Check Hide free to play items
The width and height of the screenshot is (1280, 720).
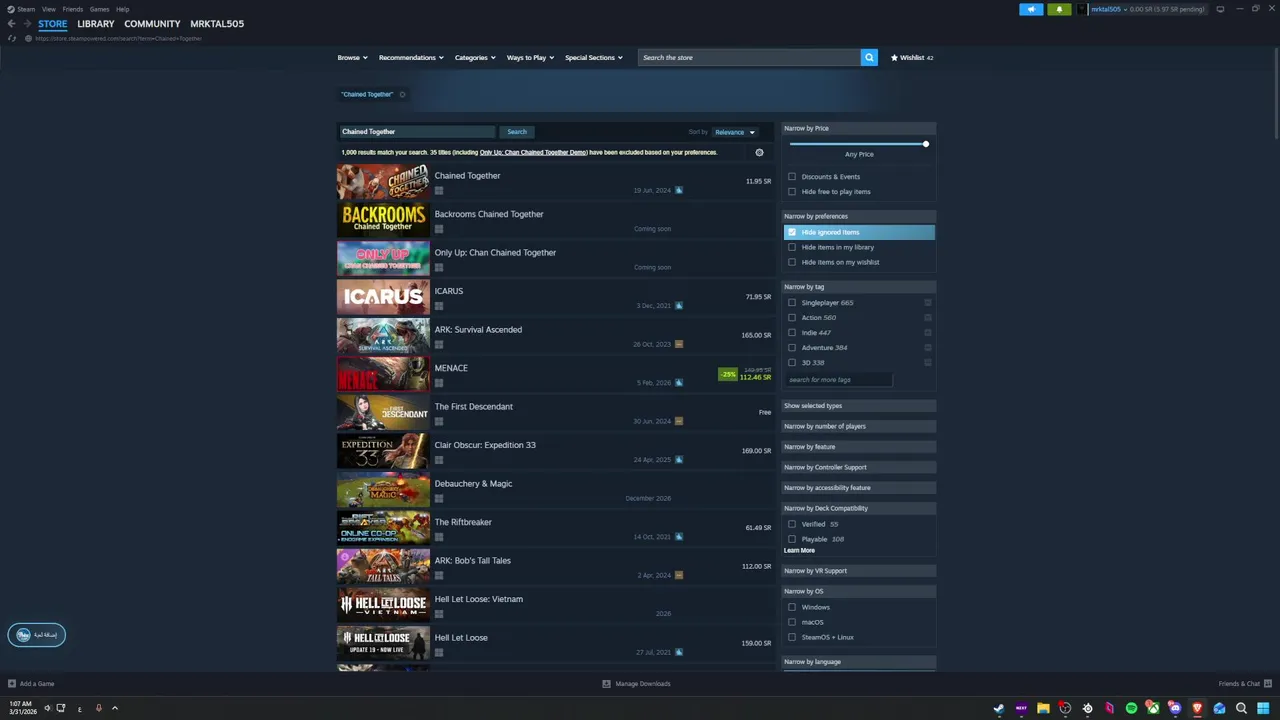[792, 192]
